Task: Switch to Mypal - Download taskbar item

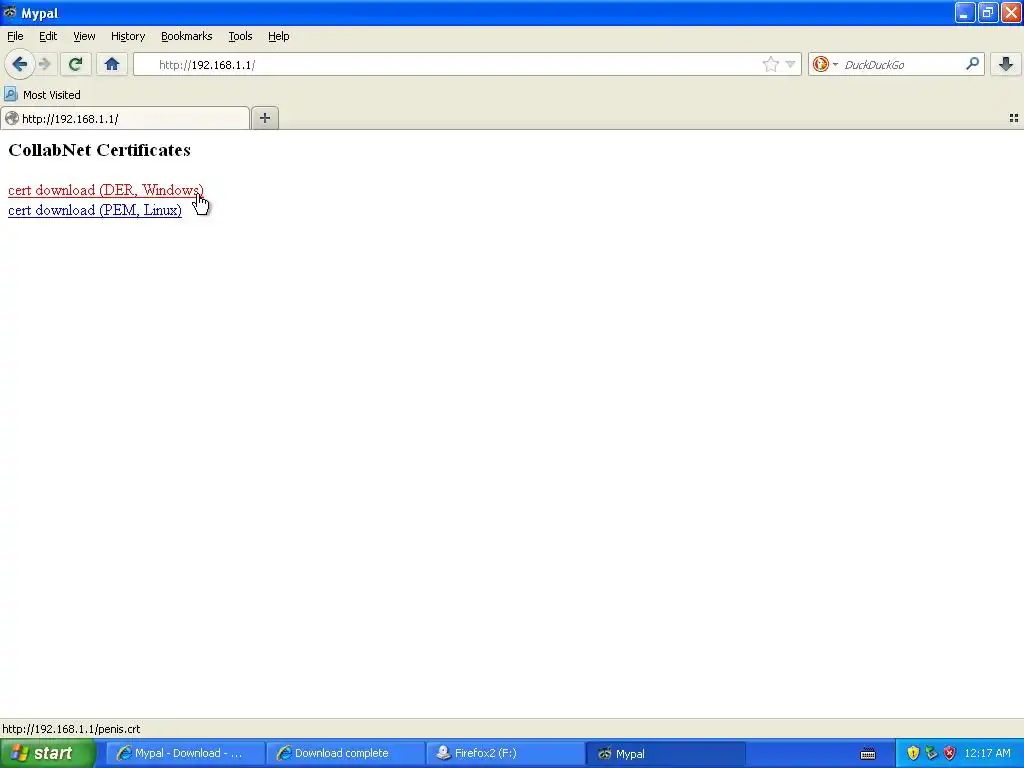Action: (x=185, y=753)
